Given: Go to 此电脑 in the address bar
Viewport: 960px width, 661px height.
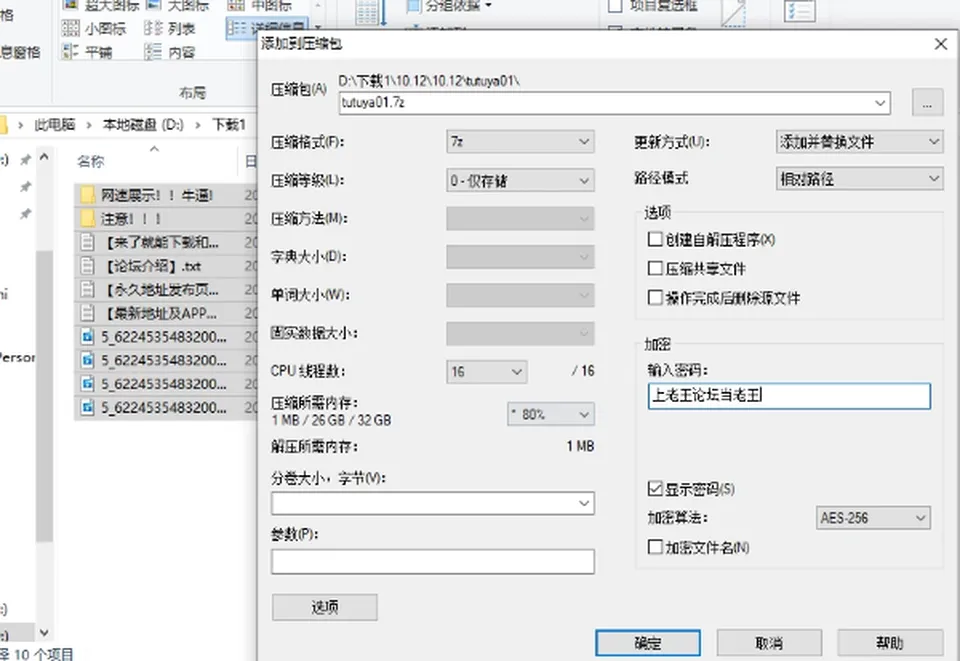Looking at the screenshot, I should tap(54, 125).
